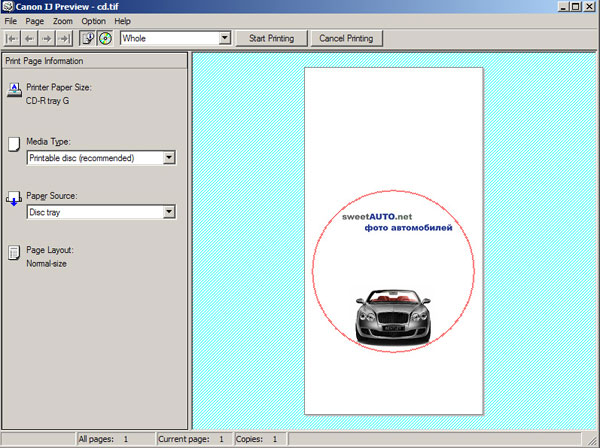Open the Option menu
Image resolution: width=600 pixels, height=448 pixels.
93,21
